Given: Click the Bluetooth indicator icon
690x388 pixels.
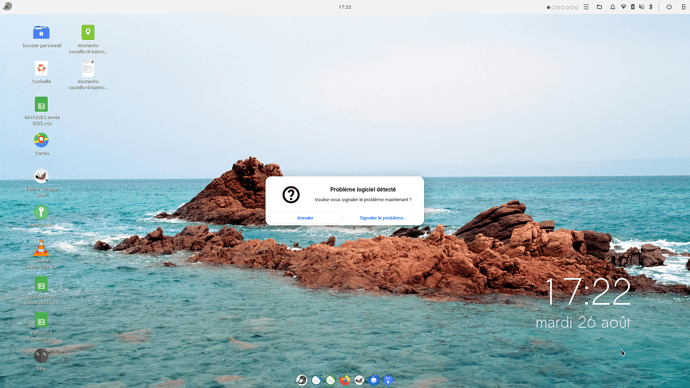Looking at the screenshot, I should [x=651, y=7].
